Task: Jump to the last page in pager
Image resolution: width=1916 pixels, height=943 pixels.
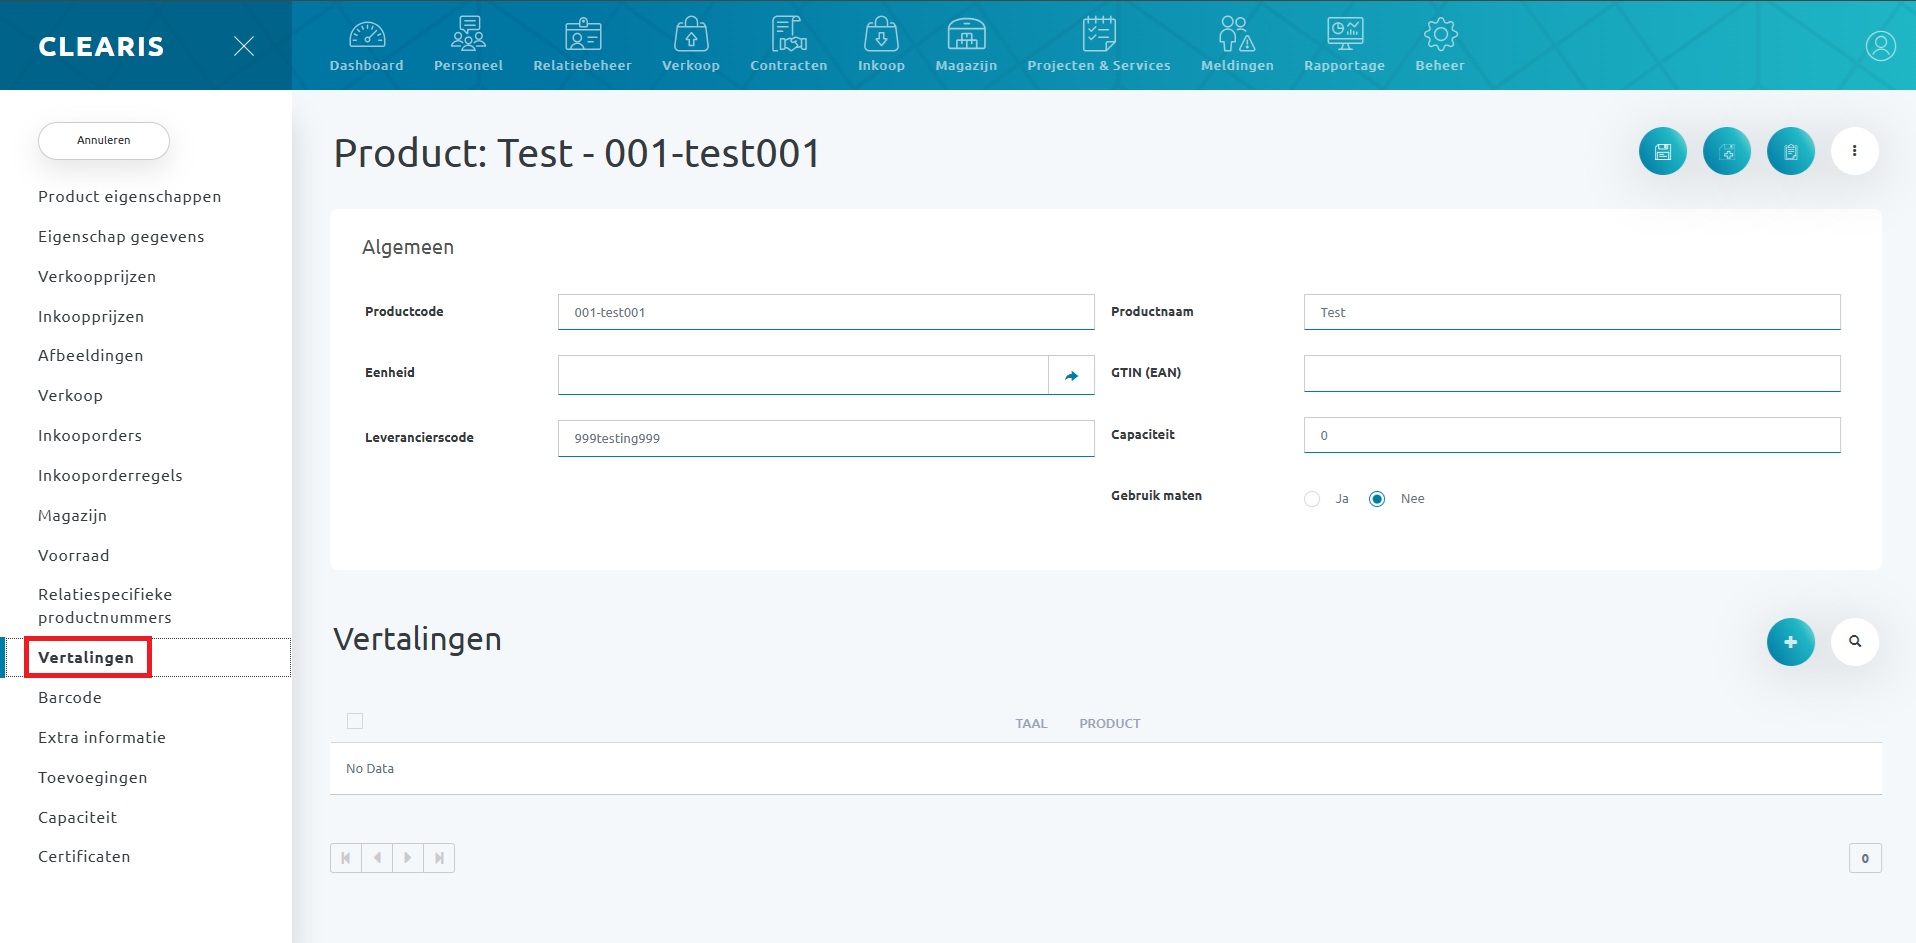Action: [439, 858]
